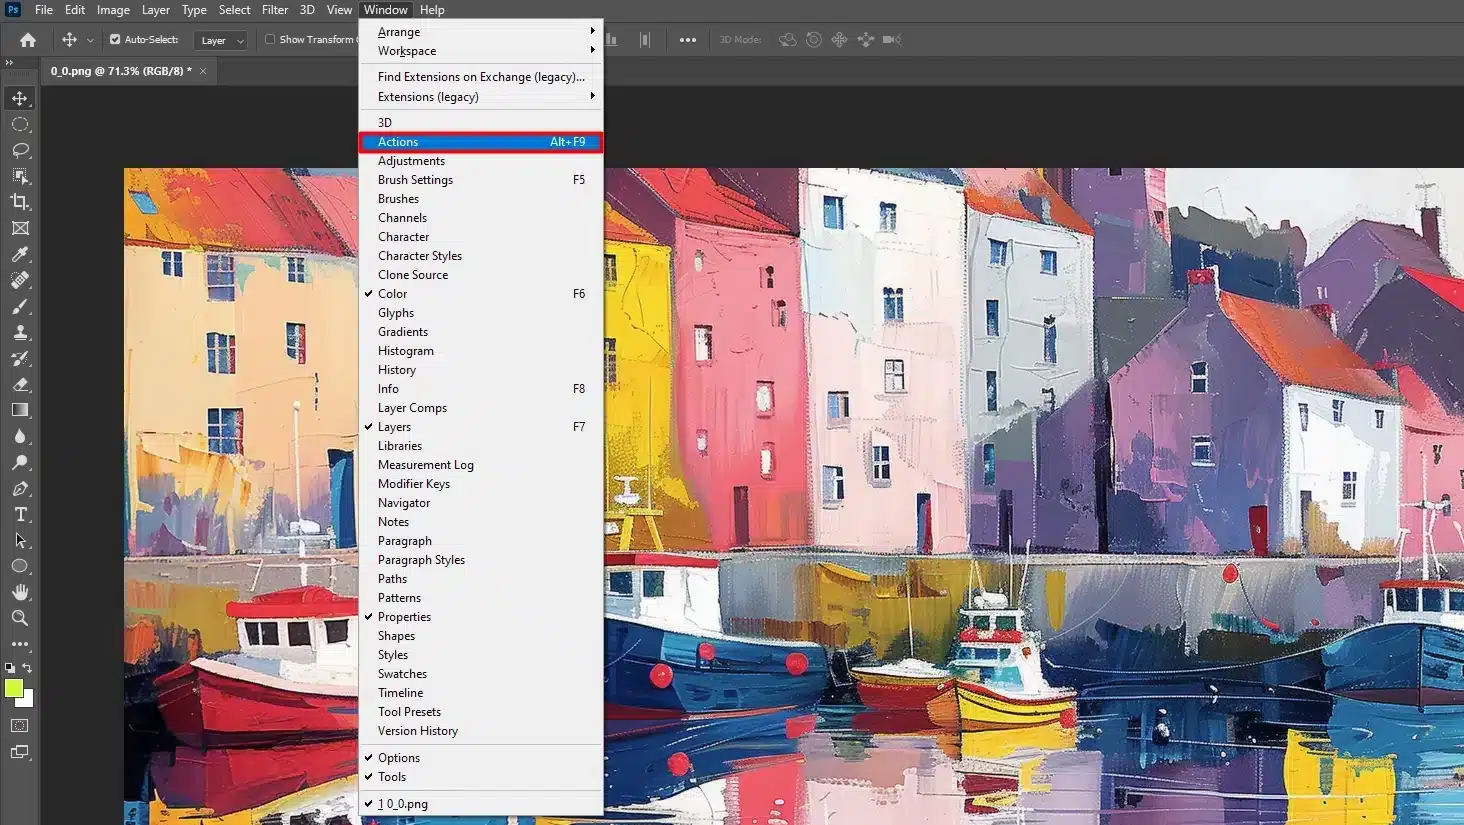Click 3D pan camera icon
The image size is (1464, 825).
[839, 40]
